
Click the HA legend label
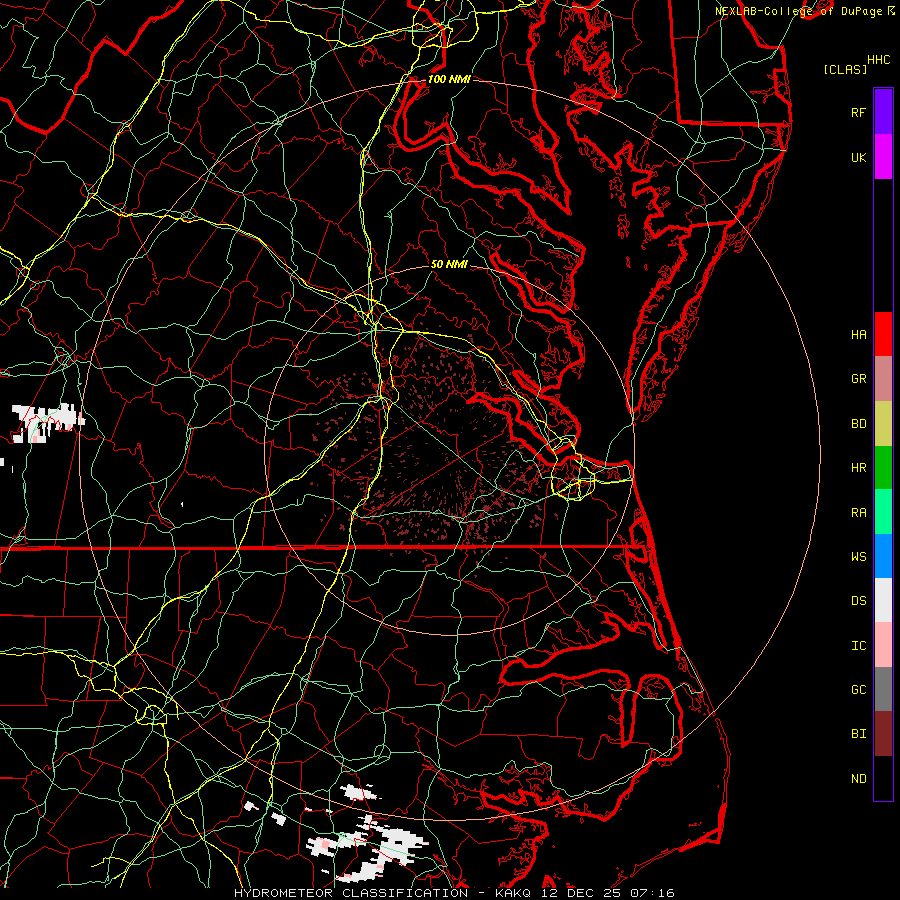click(x=858, y=334)
